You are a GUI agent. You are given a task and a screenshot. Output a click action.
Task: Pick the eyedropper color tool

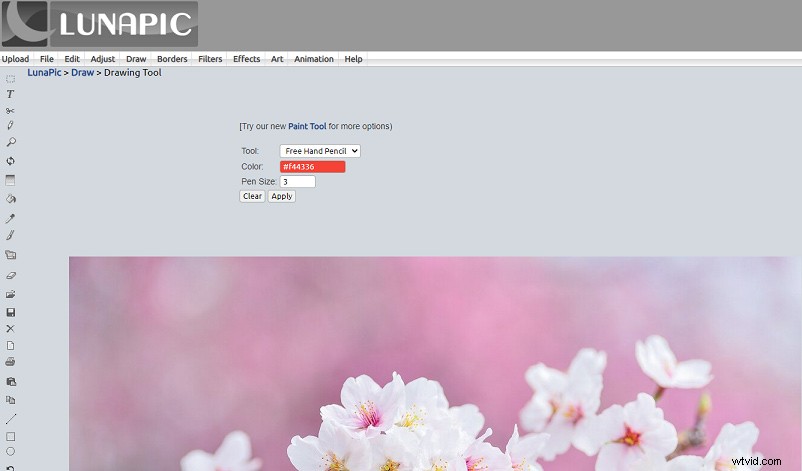pos(10,218)
